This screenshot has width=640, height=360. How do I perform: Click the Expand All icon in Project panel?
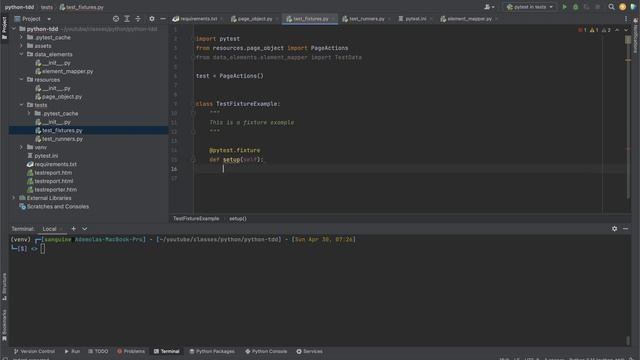(x=127, y=19)
